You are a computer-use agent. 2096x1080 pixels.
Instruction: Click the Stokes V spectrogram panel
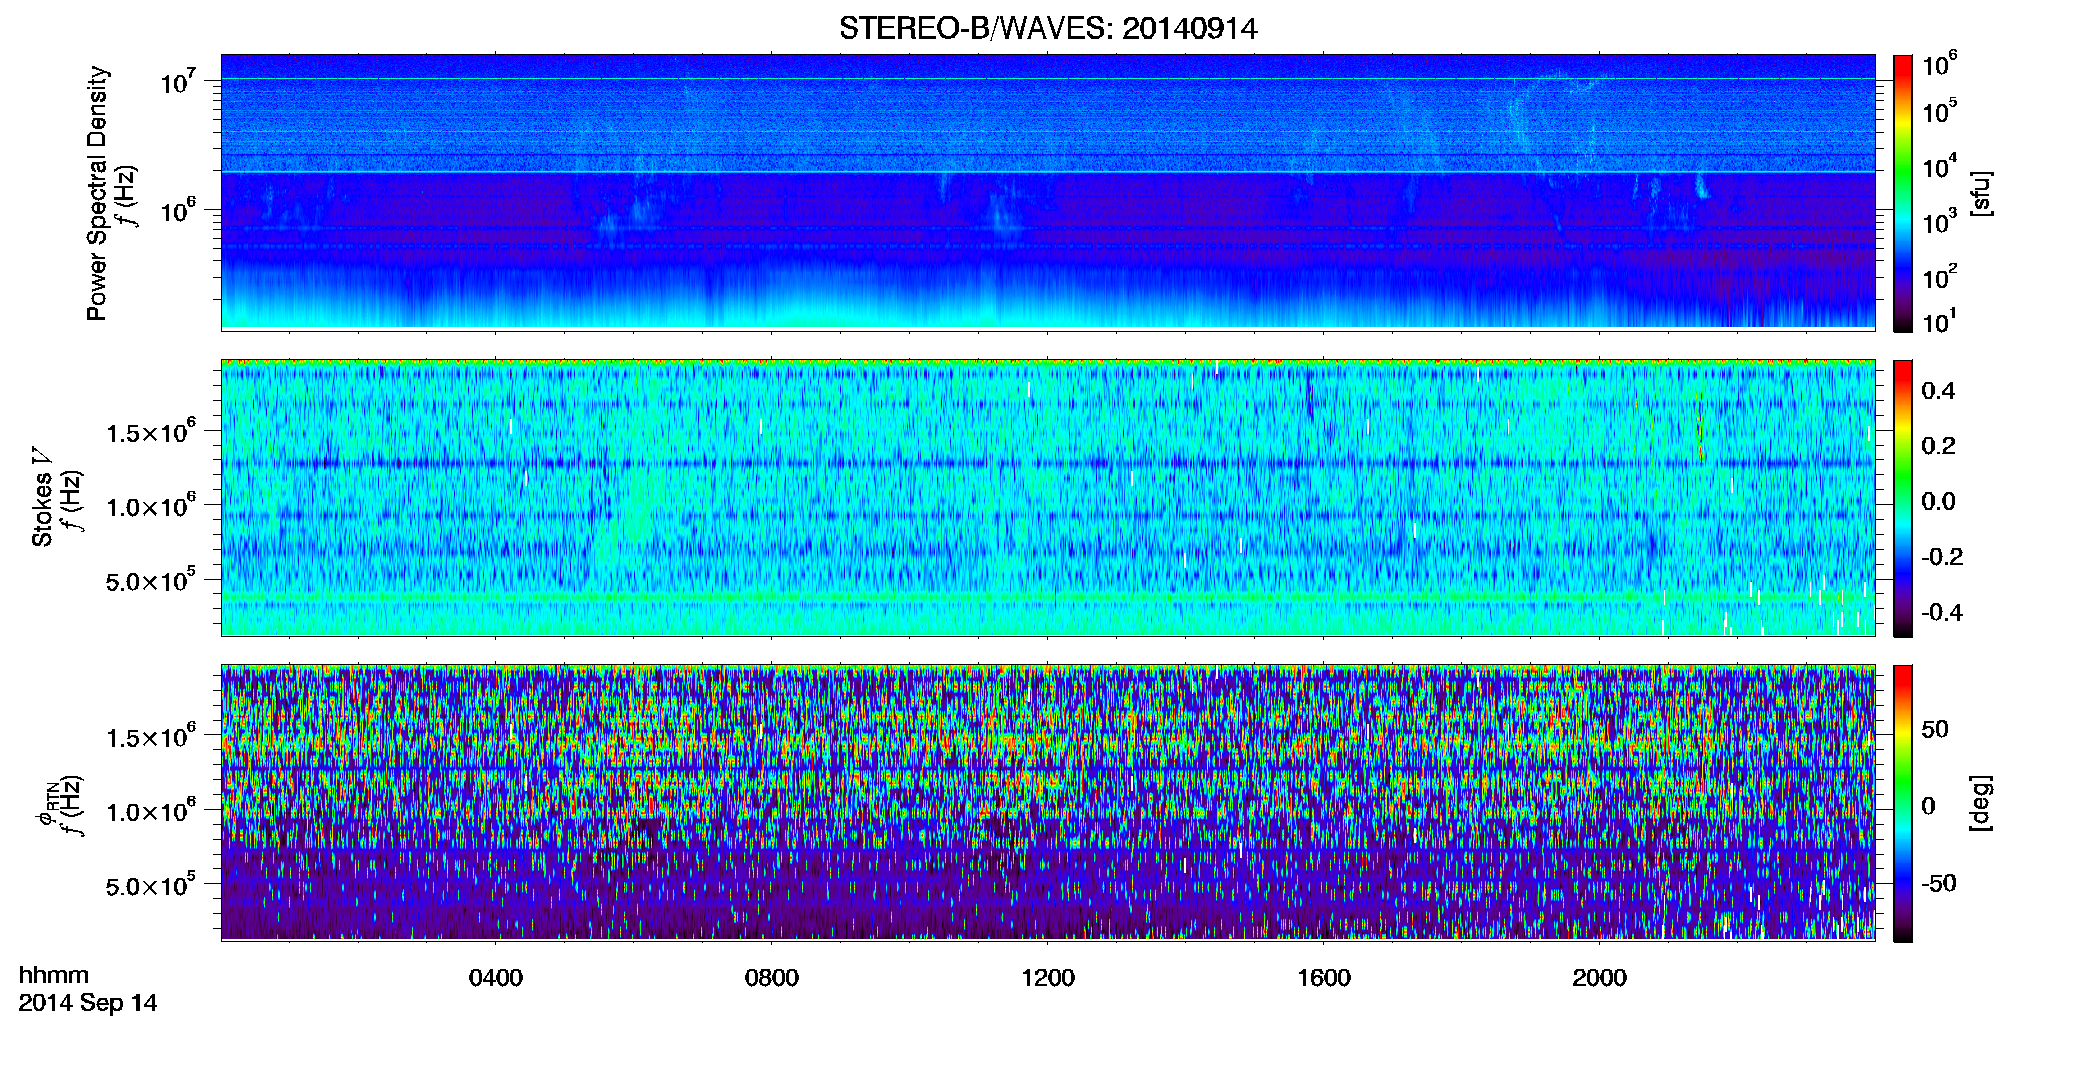point(1048,498)
